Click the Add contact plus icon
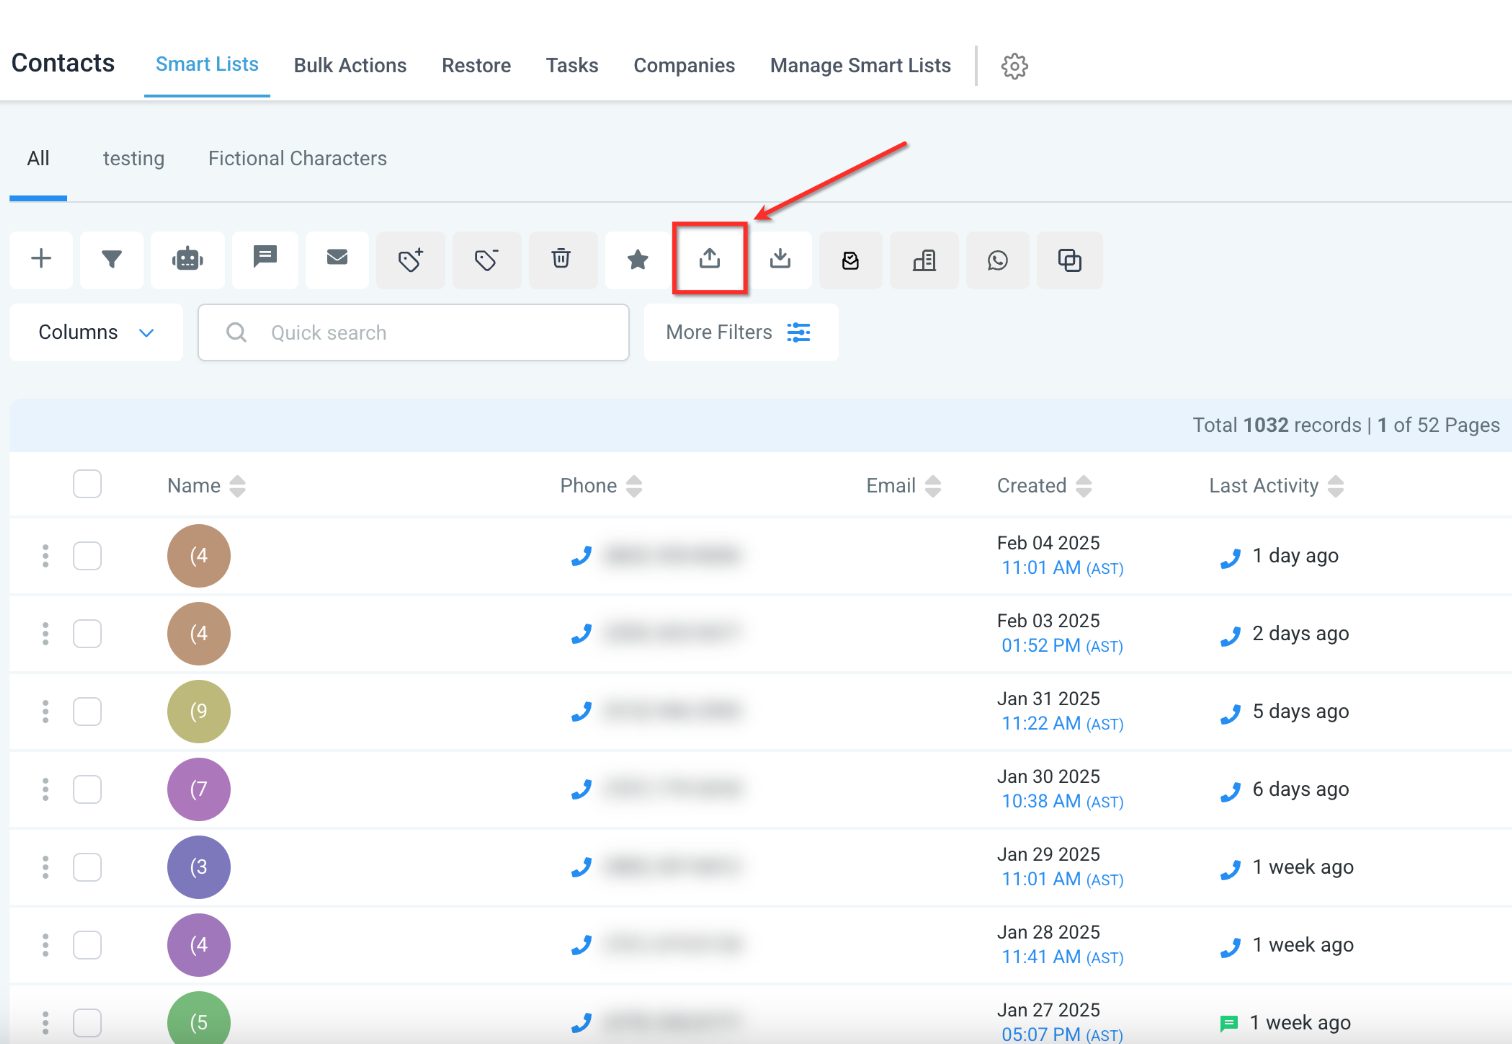The height and width of the screenshot is (1044, 1512). coord(41,259)
